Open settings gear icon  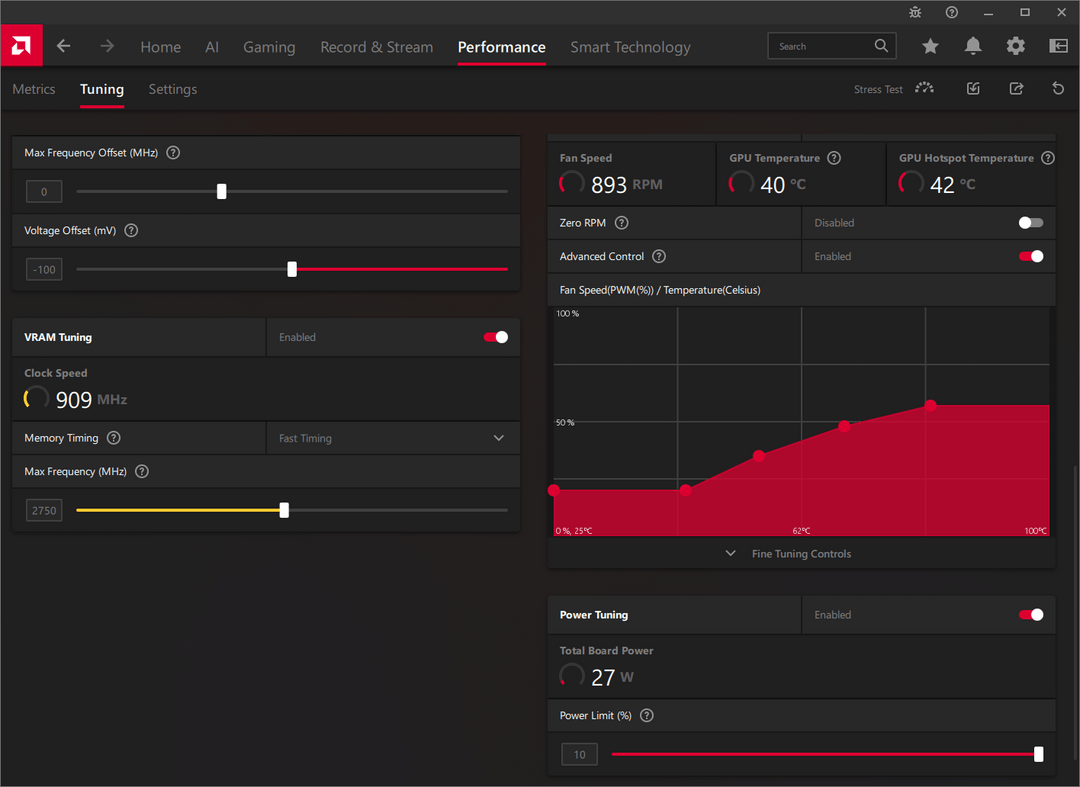(x=1015, y=46)
